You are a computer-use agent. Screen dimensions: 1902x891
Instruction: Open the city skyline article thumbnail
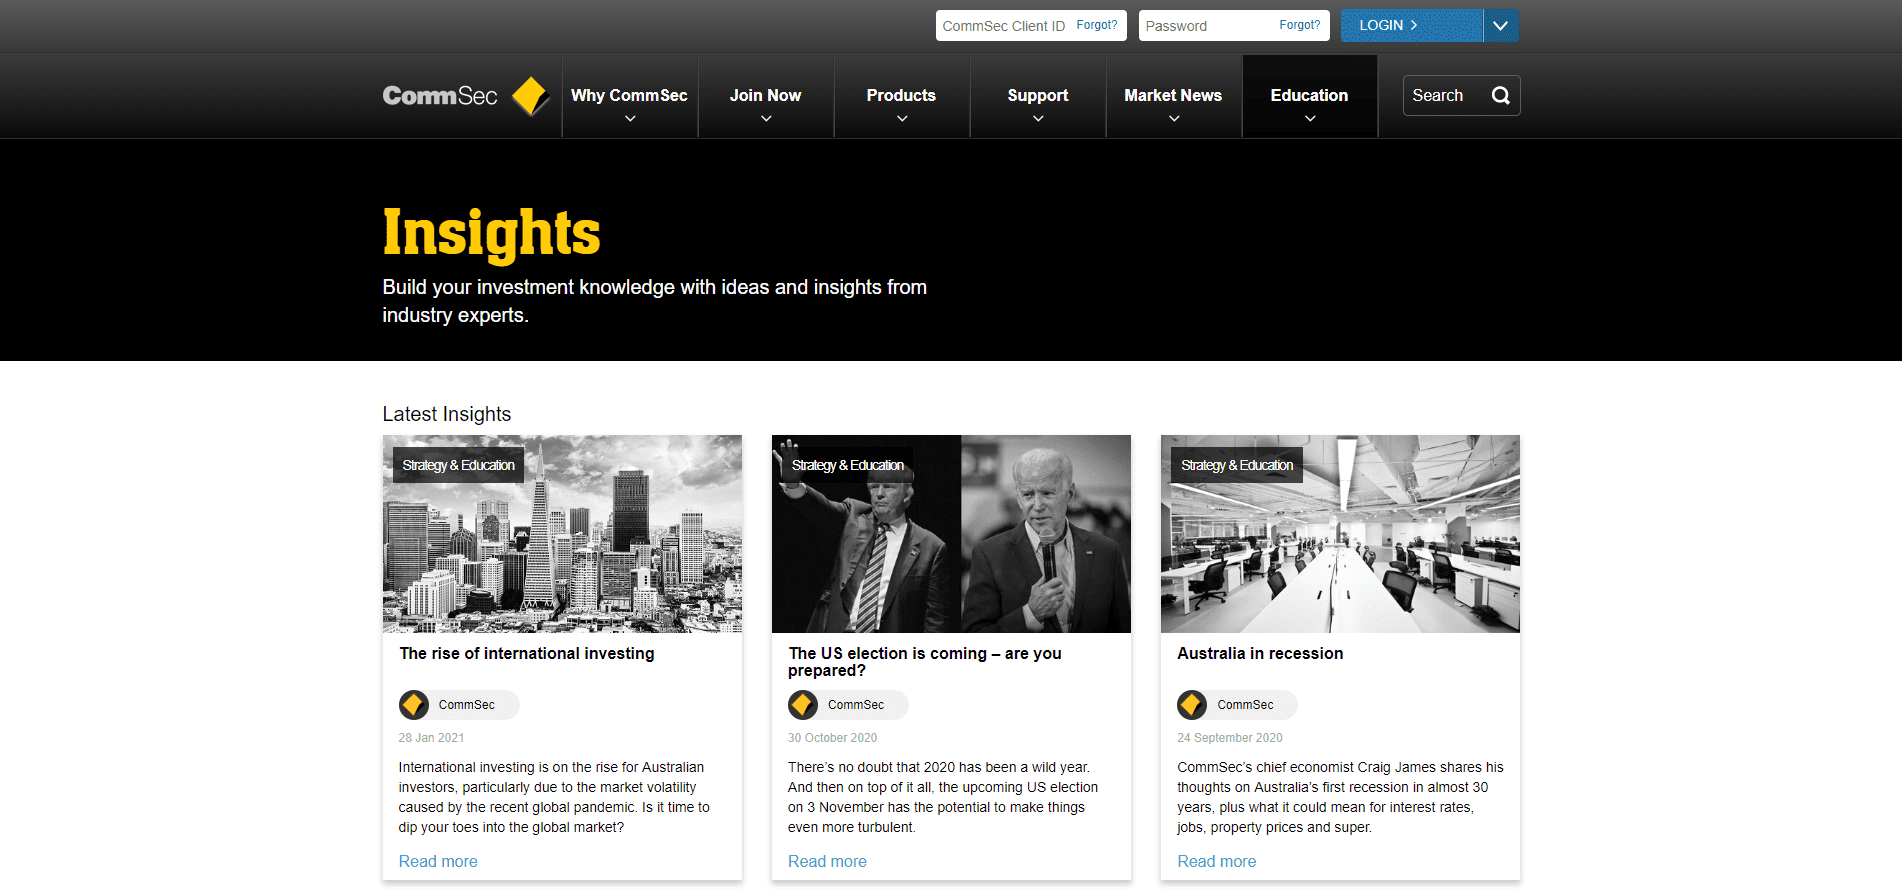tap(562, 534)
